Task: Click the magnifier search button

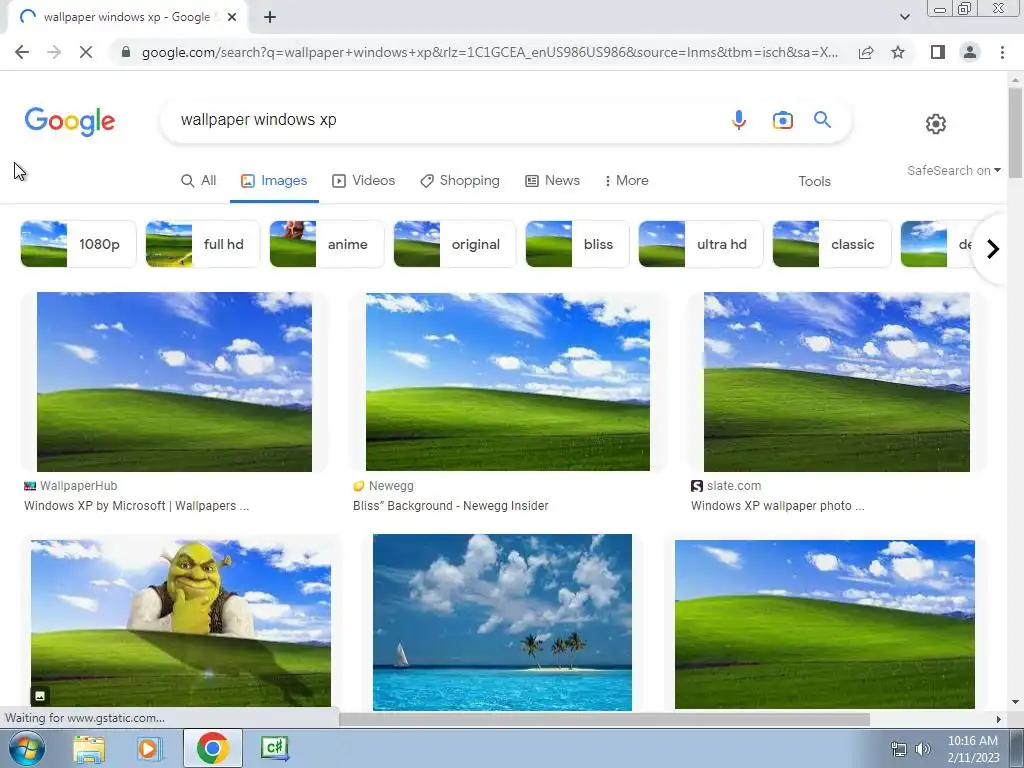Action: (x=822, y=120)
